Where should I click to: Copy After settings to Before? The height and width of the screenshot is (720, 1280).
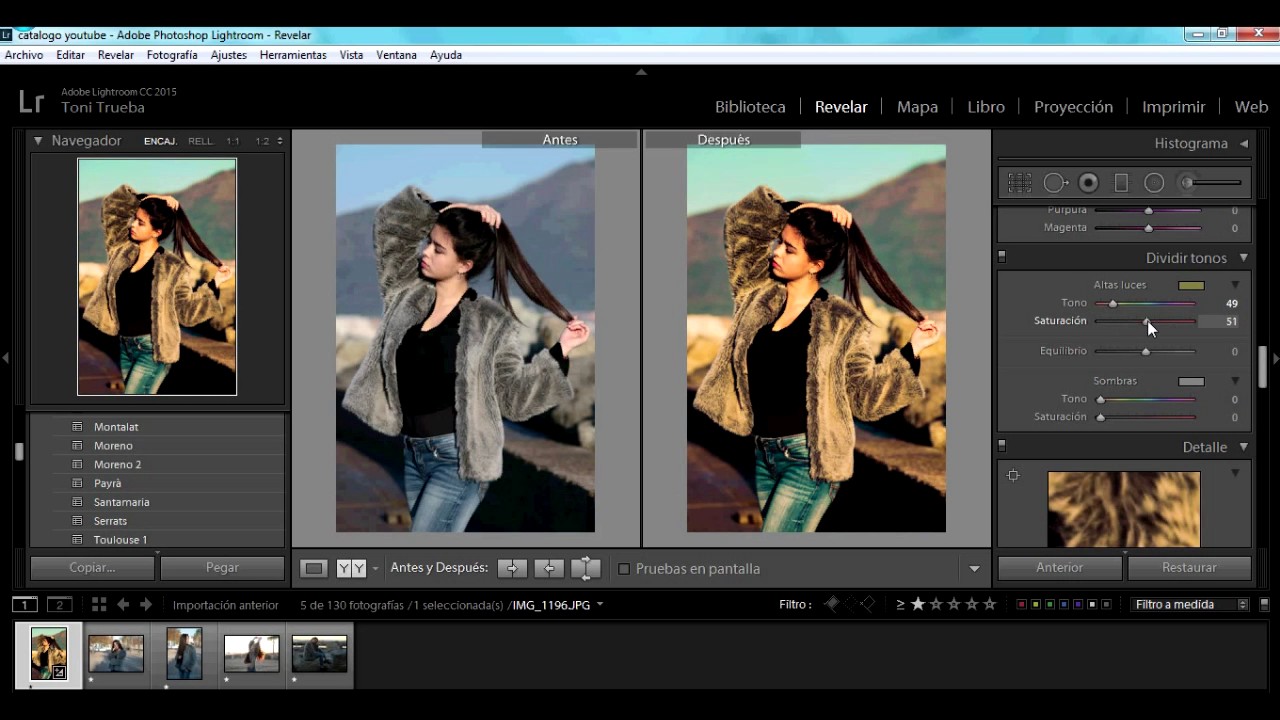pos(548,568)
